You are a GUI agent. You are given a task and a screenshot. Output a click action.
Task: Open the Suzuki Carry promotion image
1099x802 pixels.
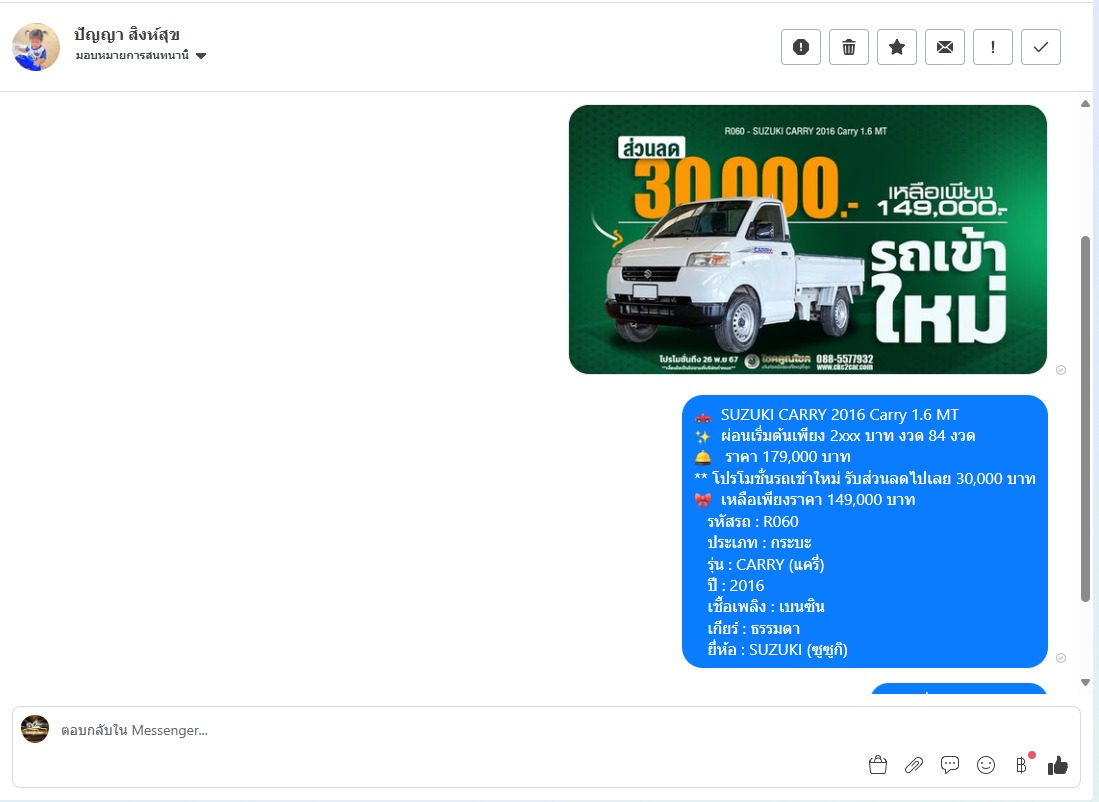[807, 239]
